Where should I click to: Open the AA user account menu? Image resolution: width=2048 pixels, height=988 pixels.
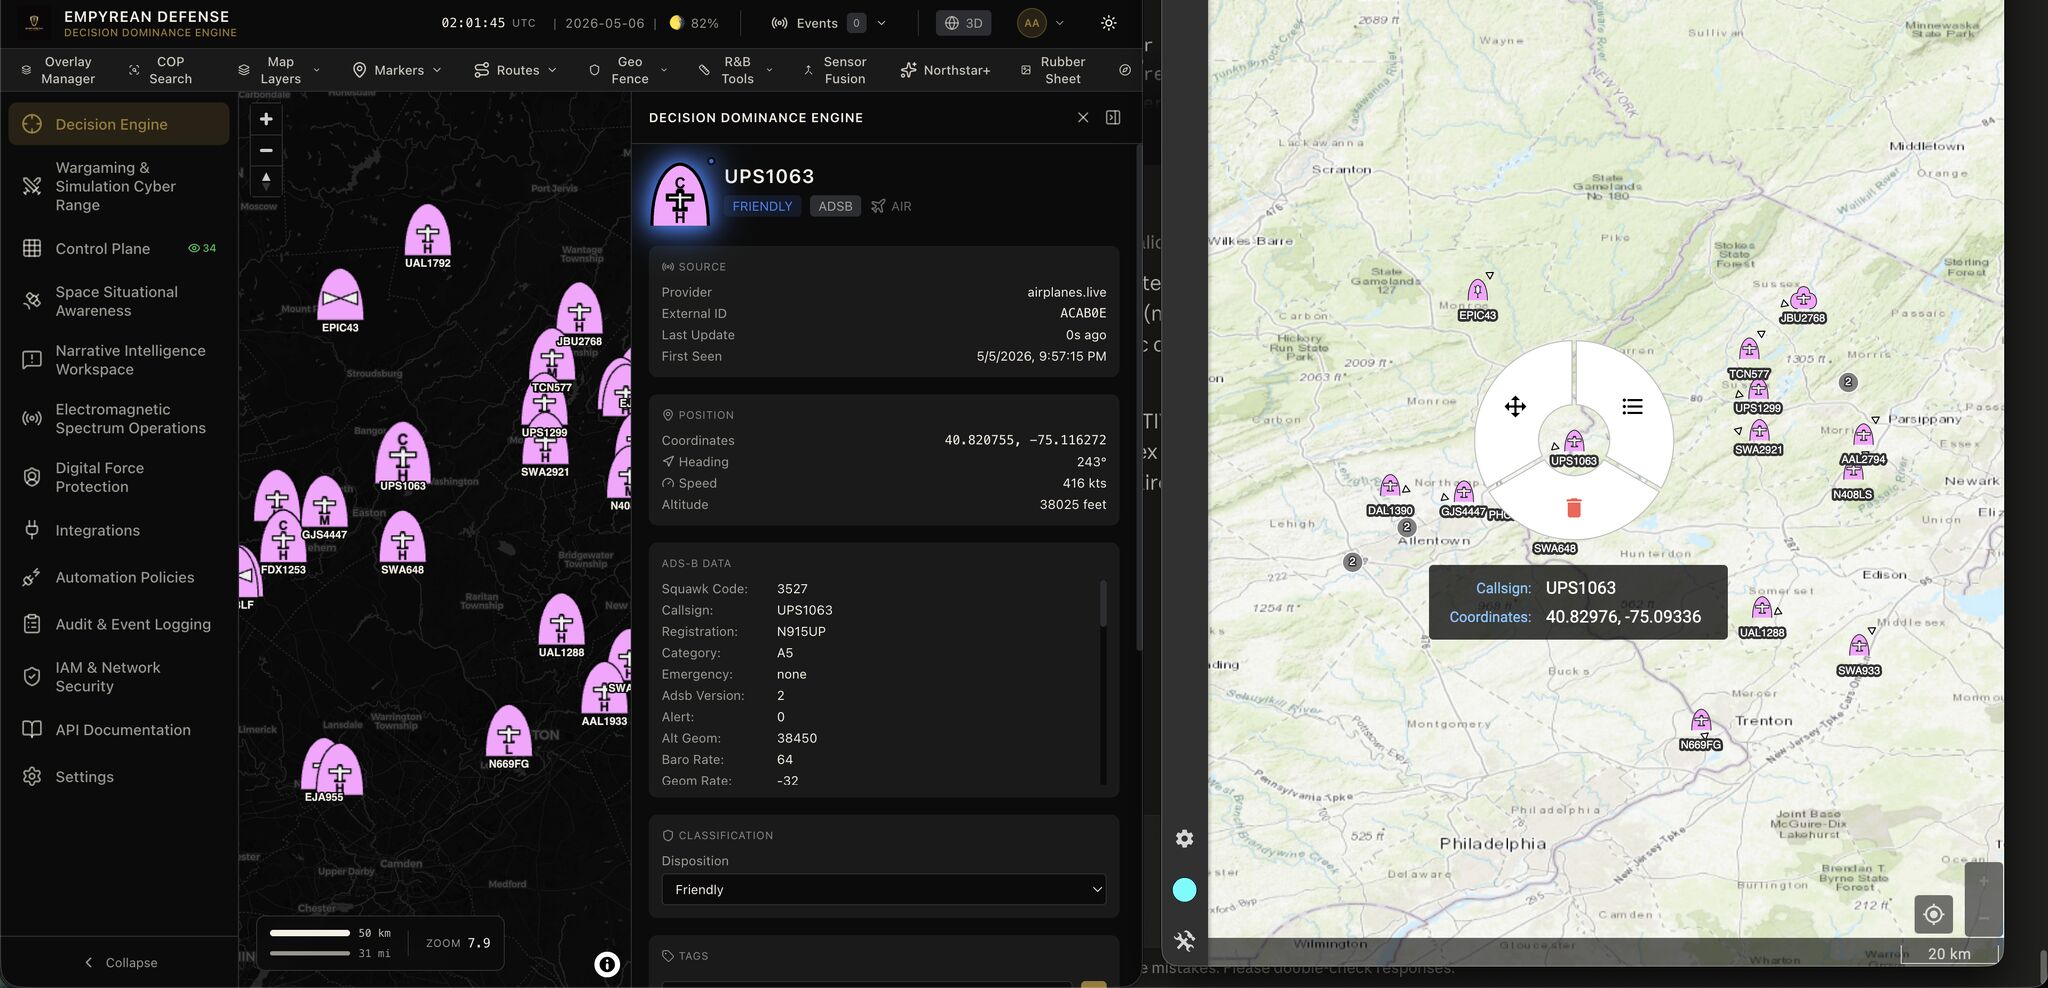pos(1040,23)
